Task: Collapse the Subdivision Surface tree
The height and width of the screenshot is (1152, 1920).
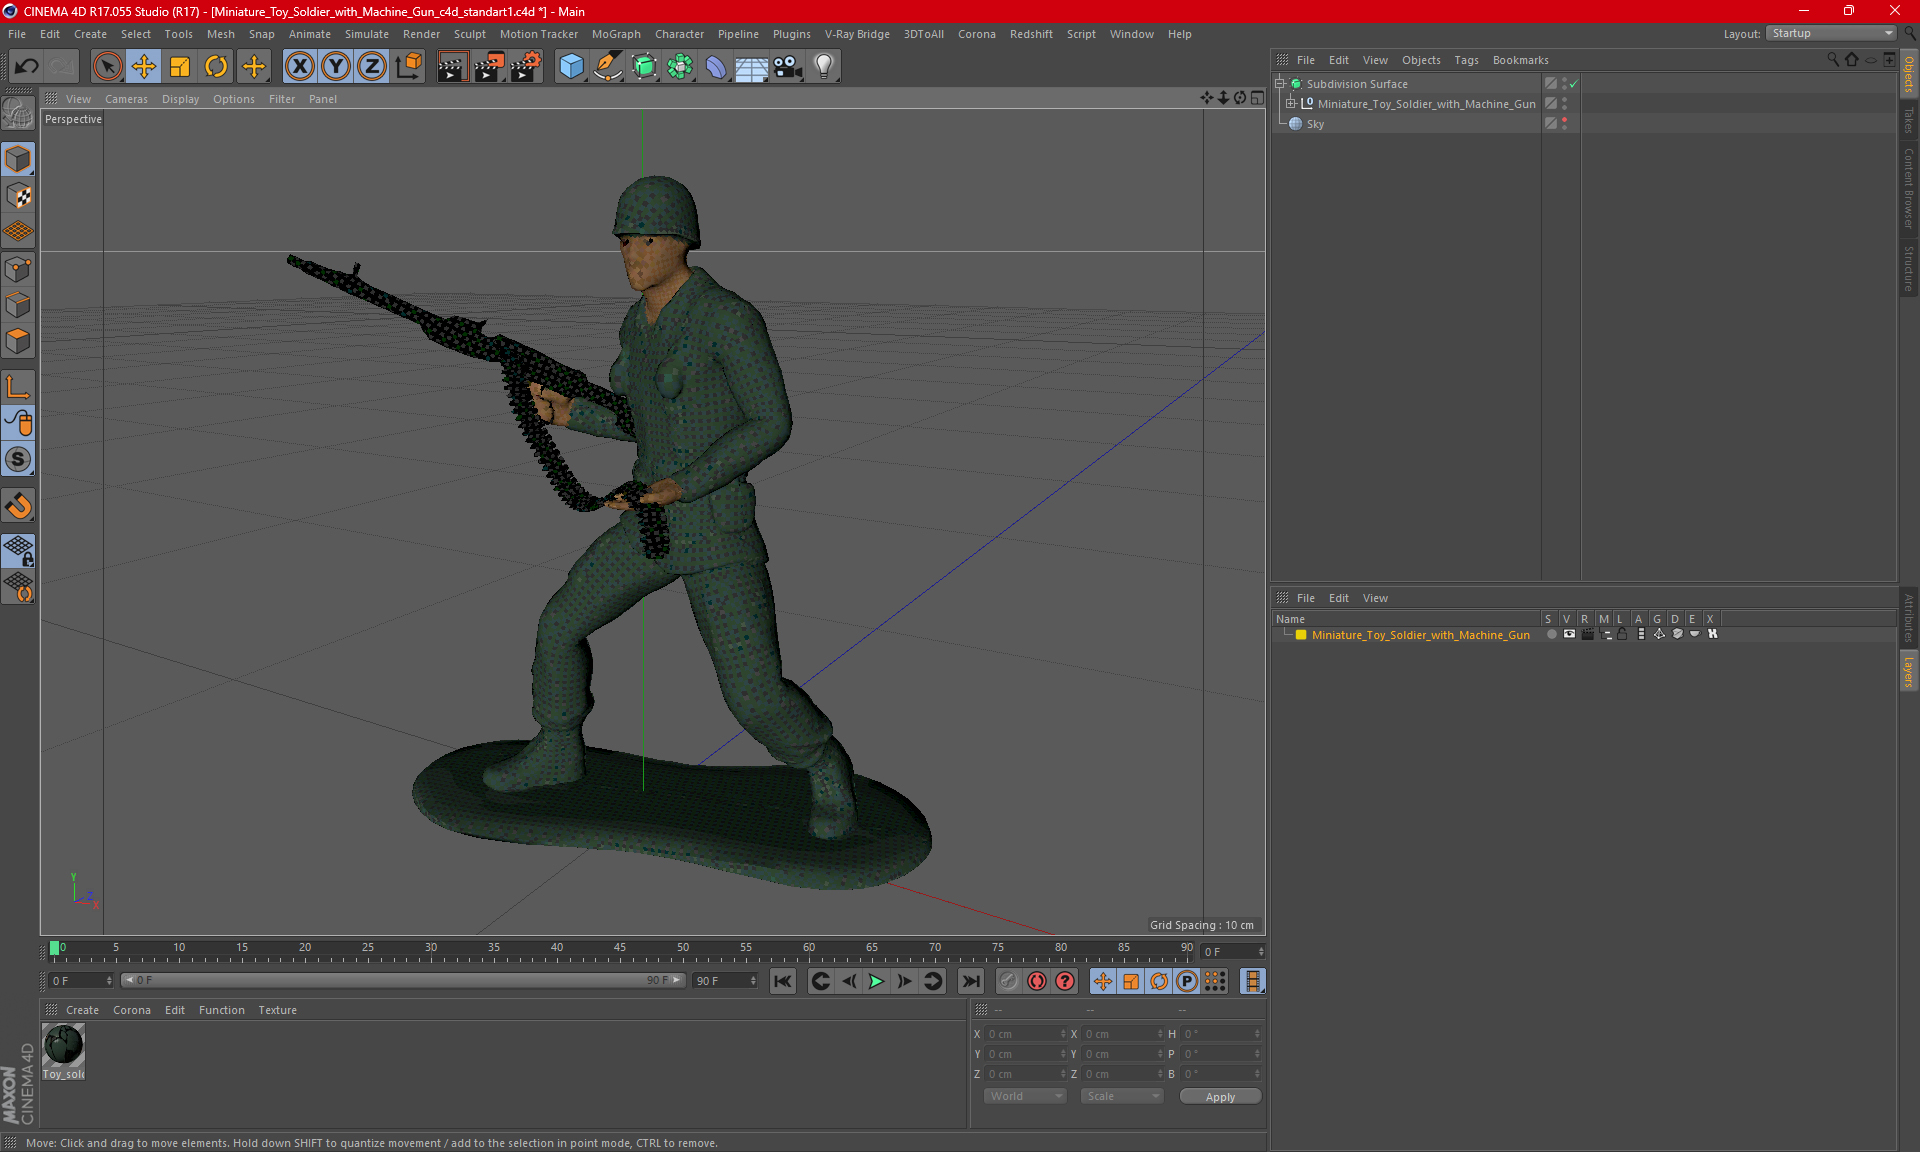Action: (1279, 84)
